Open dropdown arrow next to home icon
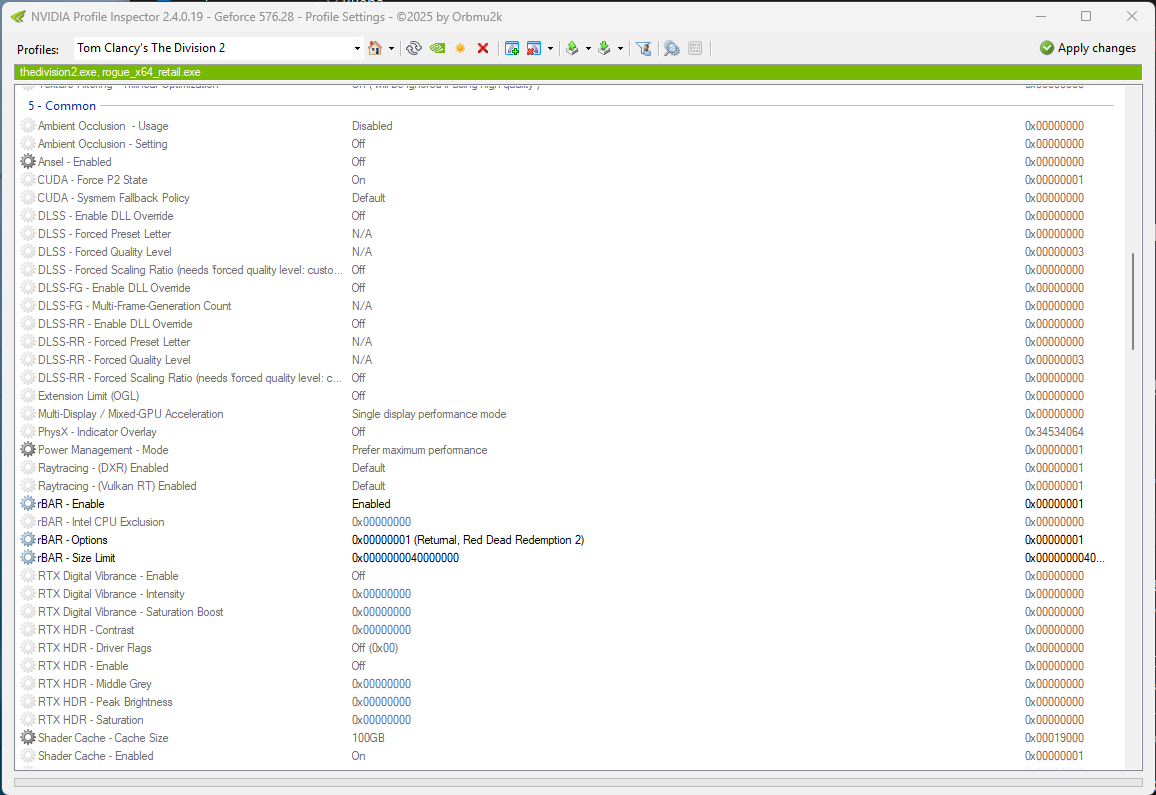Screen dimensions: 1156x795 coord(391,49)
